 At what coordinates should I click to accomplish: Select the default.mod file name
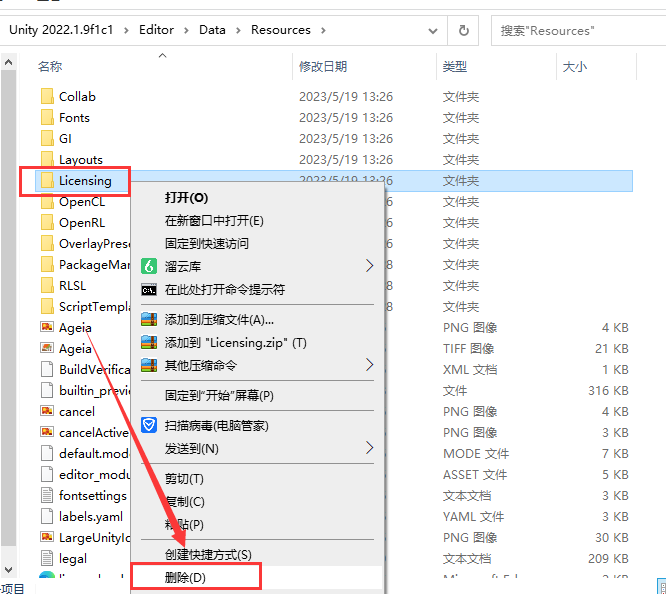tap(94, 453)
